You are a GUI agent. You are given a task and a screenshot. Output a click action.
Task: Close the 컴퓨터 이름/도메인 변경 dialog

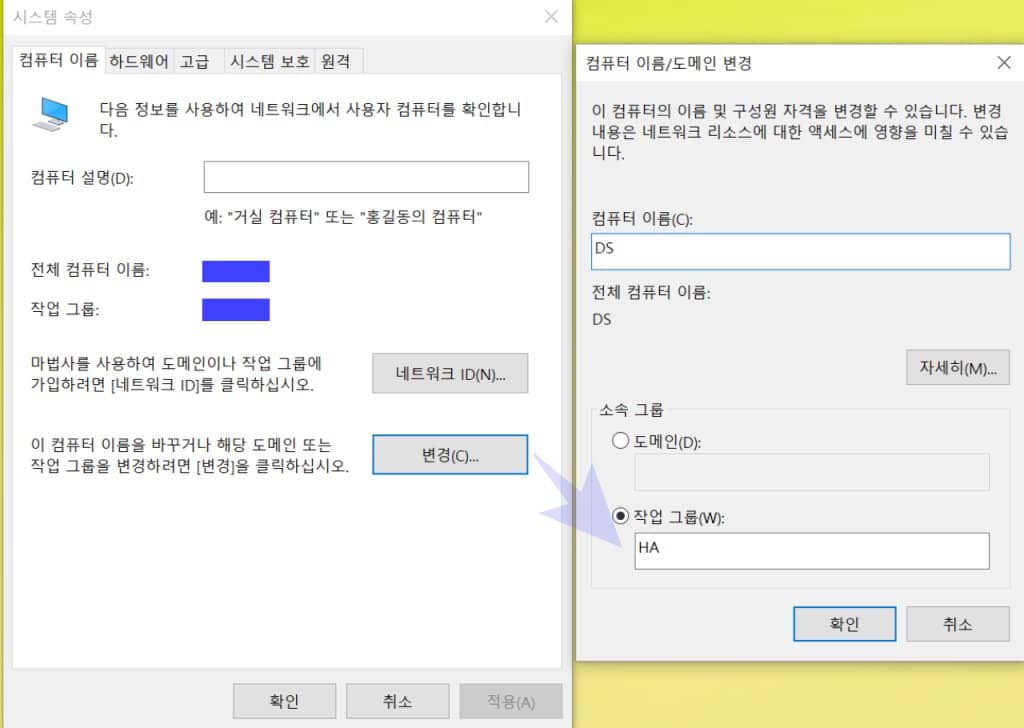[x=1004, y=63]
